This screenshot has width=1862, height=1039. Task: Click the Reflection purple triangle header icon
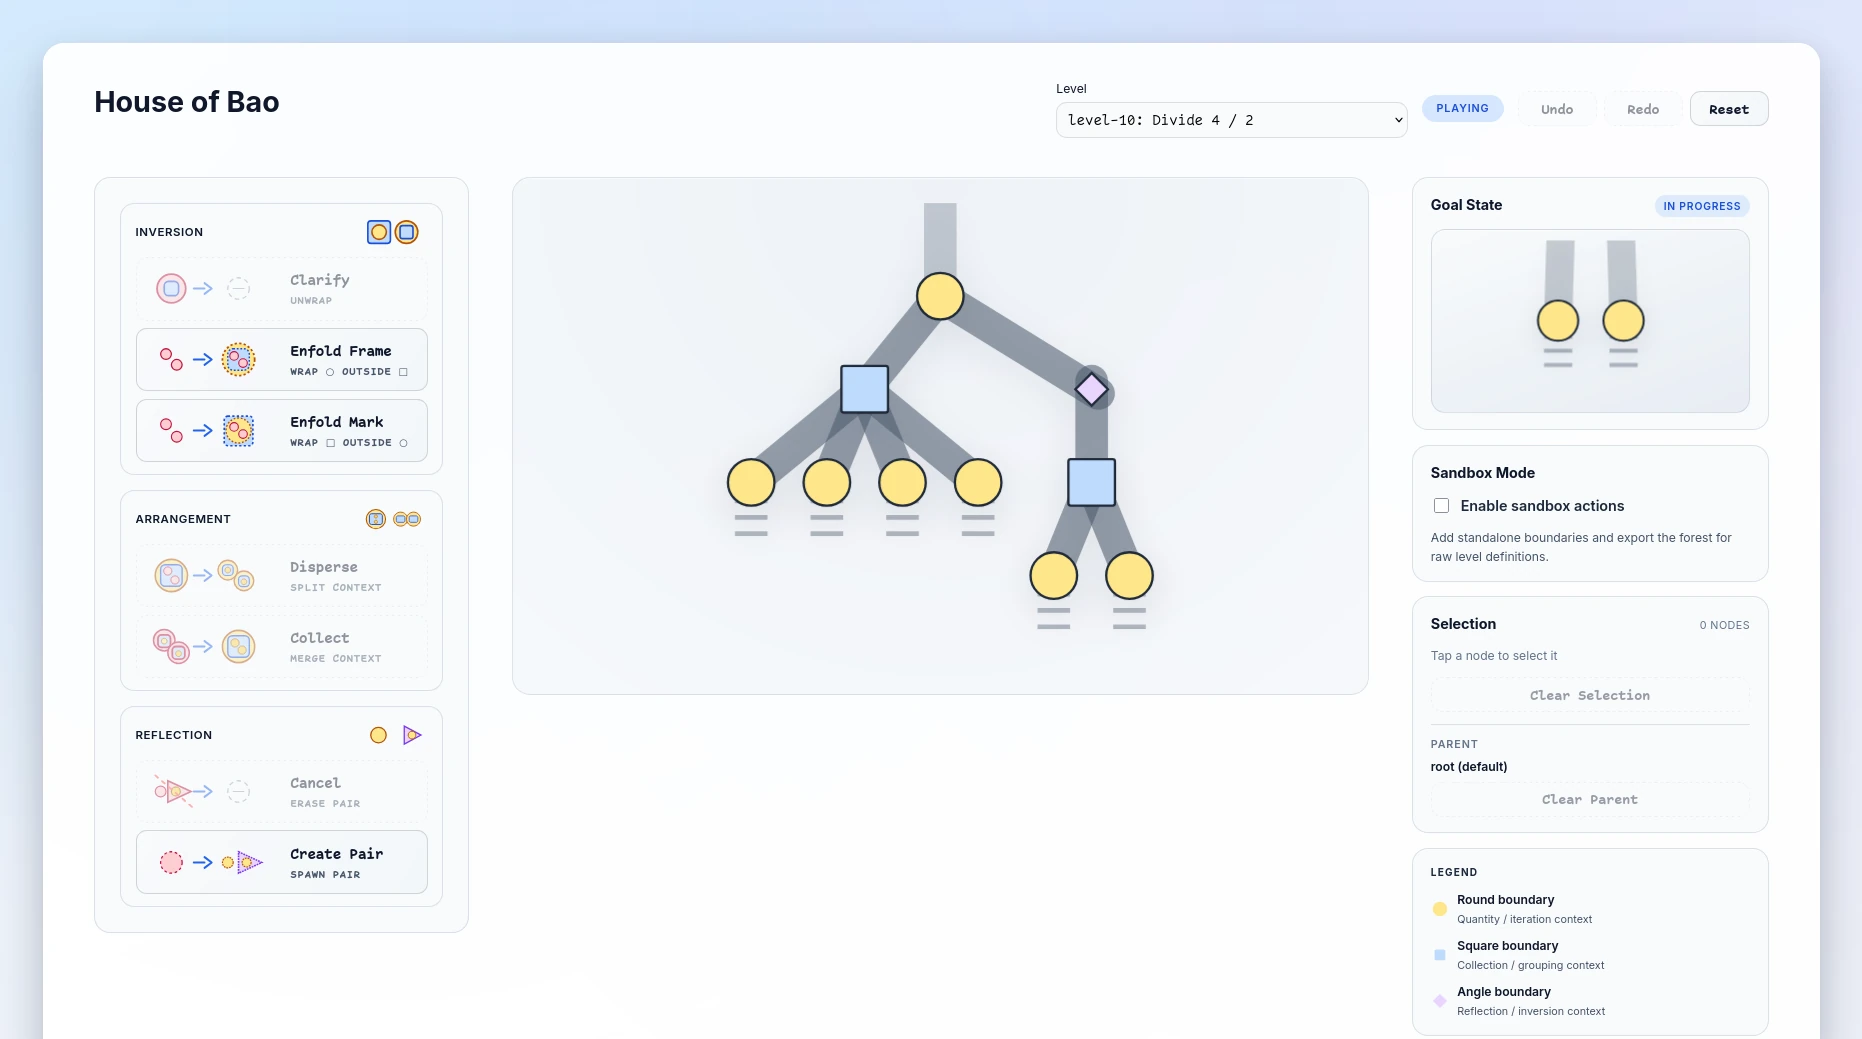coord(411,736)
